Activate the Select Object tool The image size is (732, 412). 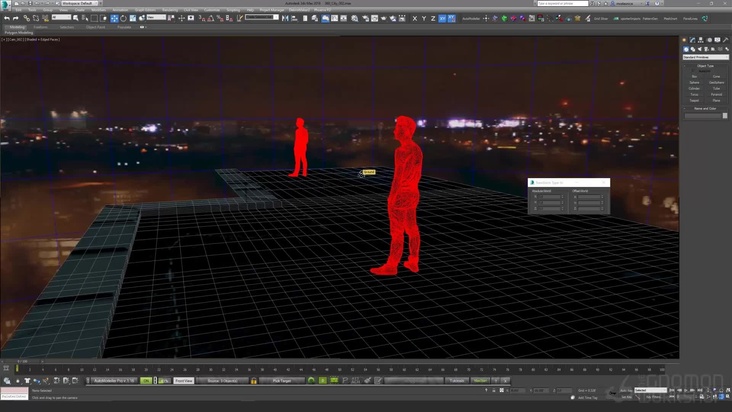76,18
